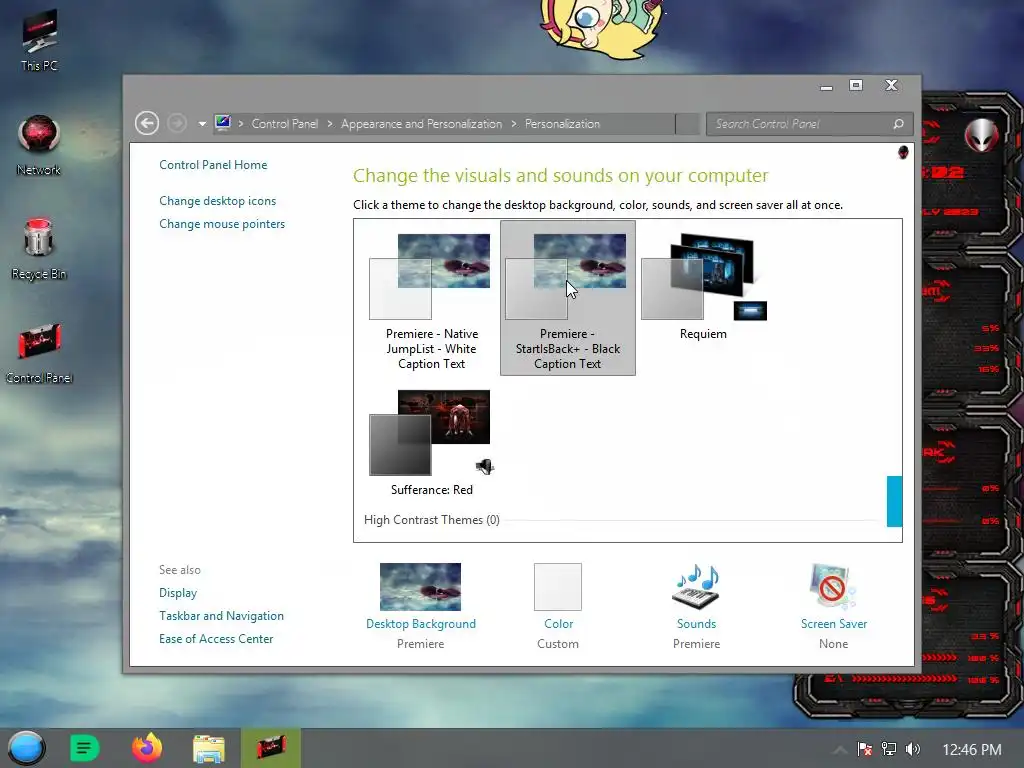Click the refresh button beside address bar

[x=688, y=124]
